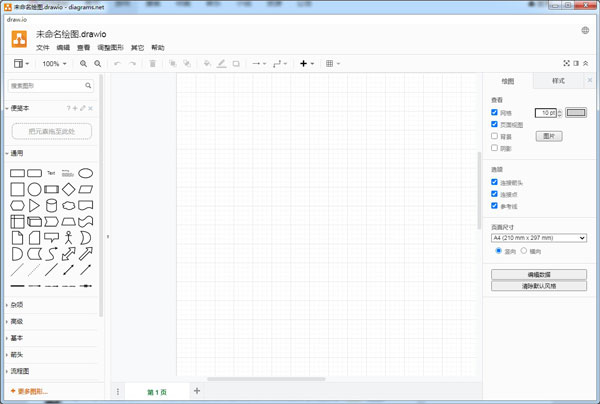Image resolution: width=600 pixels, height=404 pixels.
Task: Click the zoom out magnifier icon
Action: [x=98, y=64]
